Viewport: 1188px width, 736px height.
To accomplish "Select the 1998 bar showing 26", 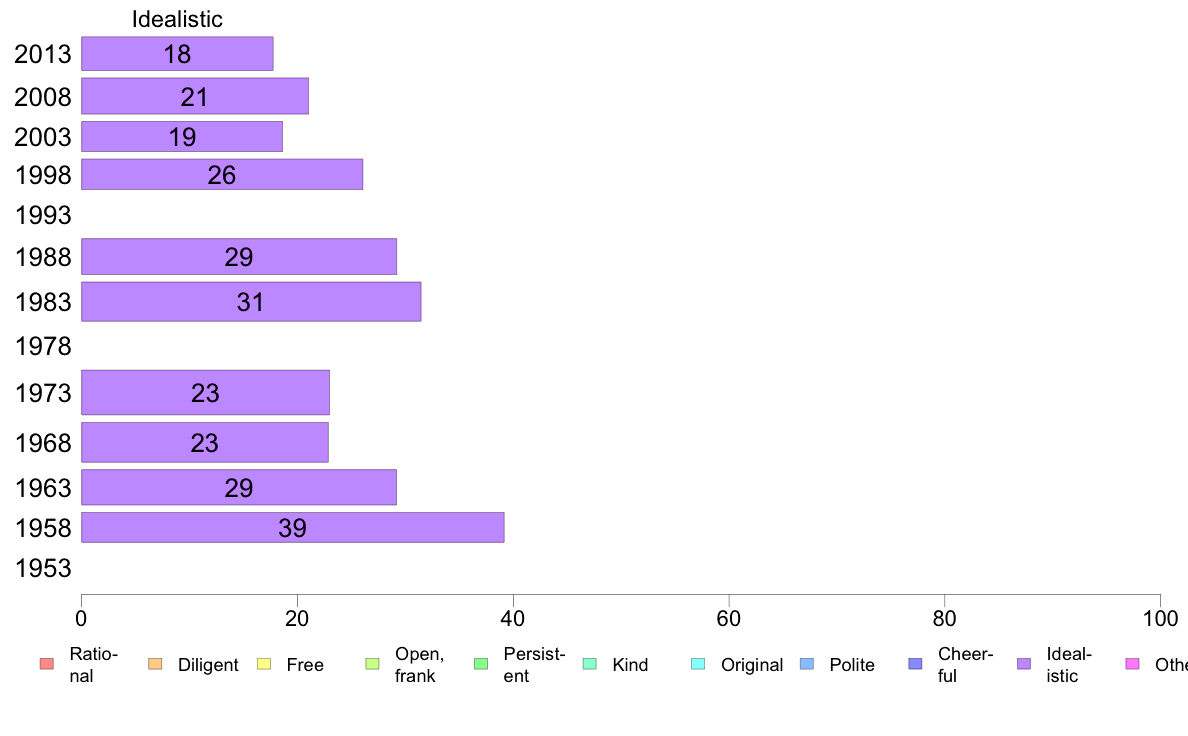I will coord(221,175).
